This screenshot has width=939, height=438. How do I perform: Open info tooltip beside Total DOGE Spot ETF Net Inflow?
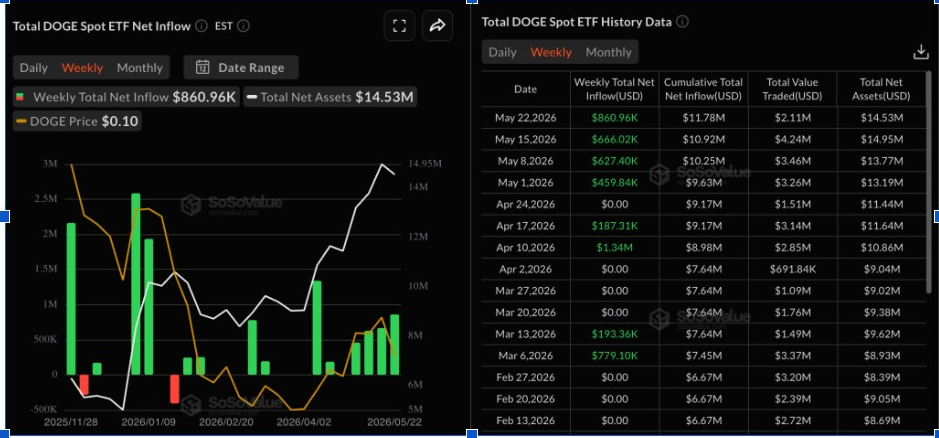click(201, 26)
